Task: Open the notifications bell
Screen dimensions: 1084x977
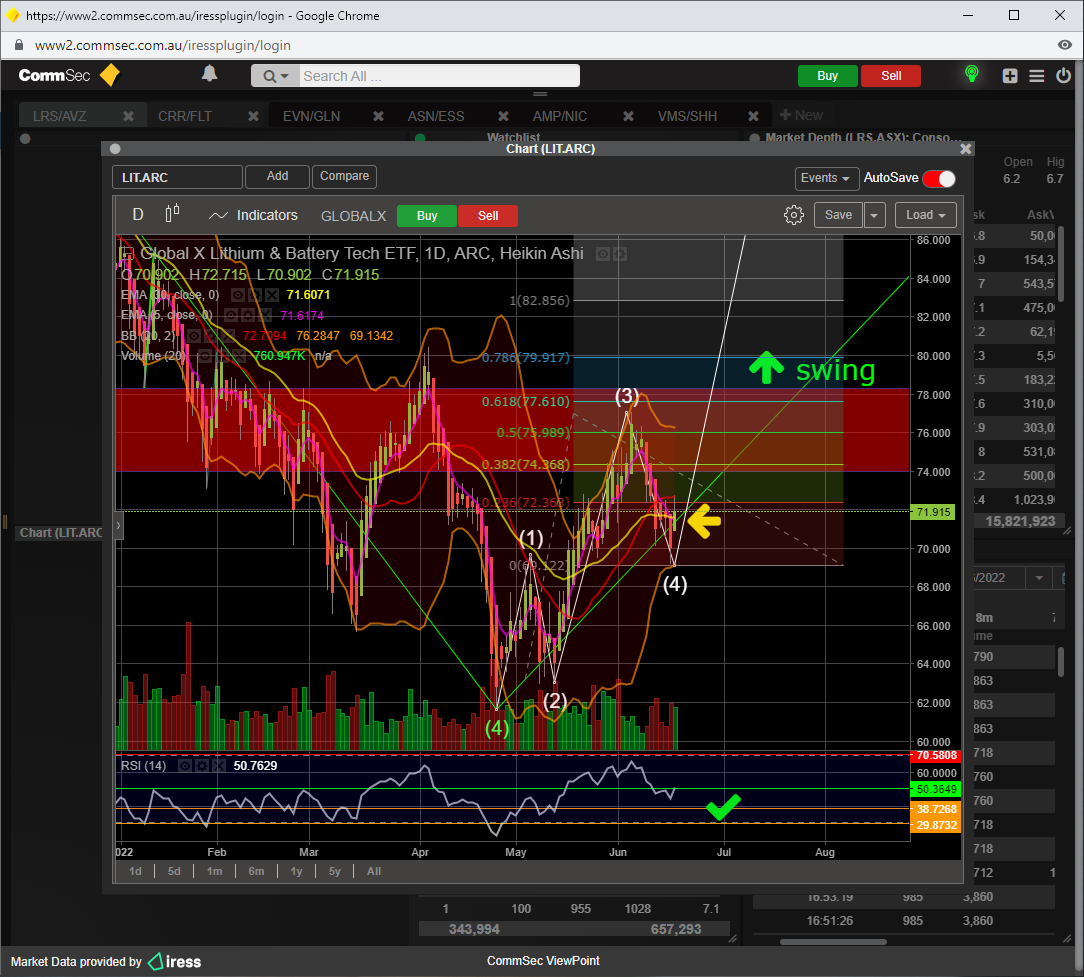Action: 209,73
